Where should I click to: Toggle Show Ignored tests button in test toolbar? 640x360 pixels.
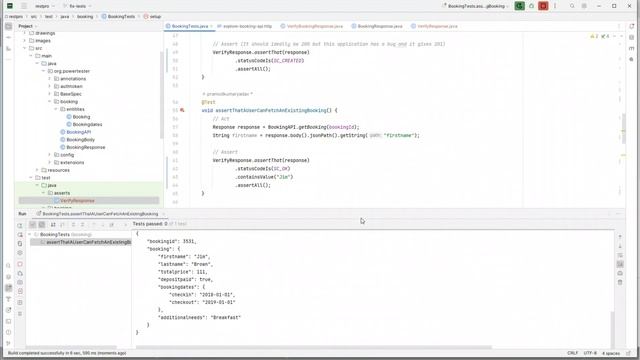coord(42,224)
